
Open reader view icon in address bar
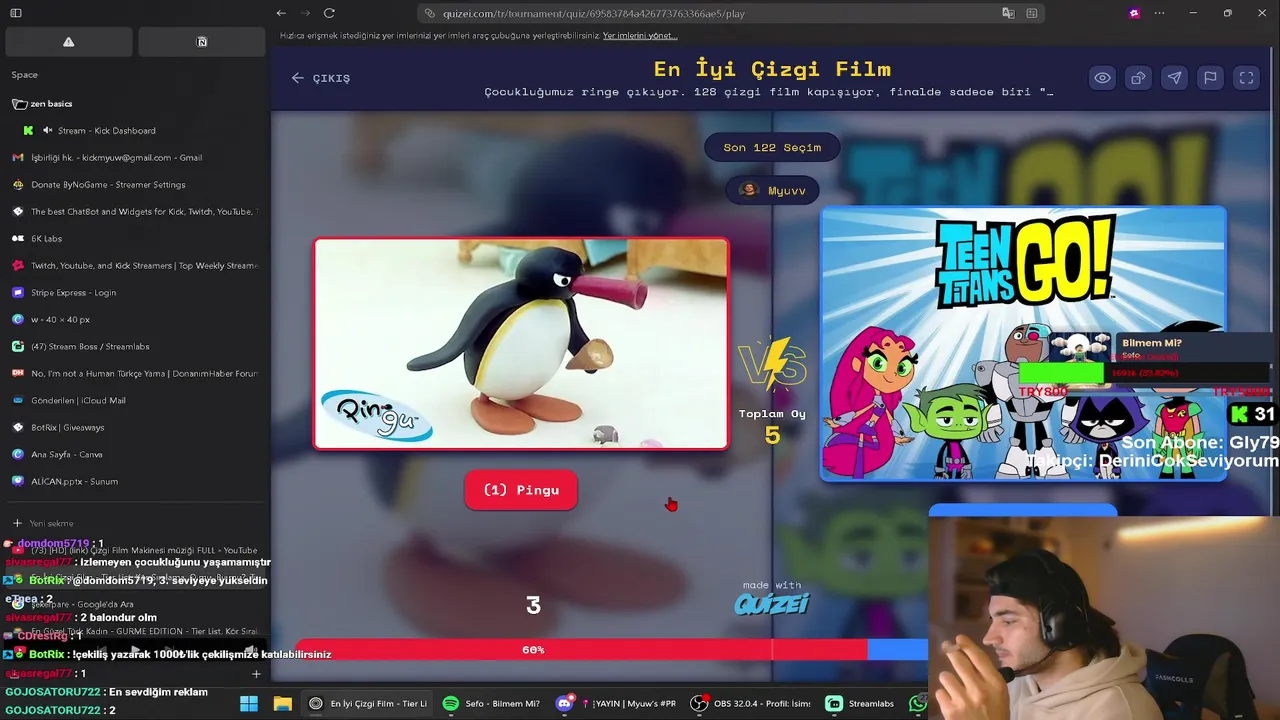(1032, 13)
